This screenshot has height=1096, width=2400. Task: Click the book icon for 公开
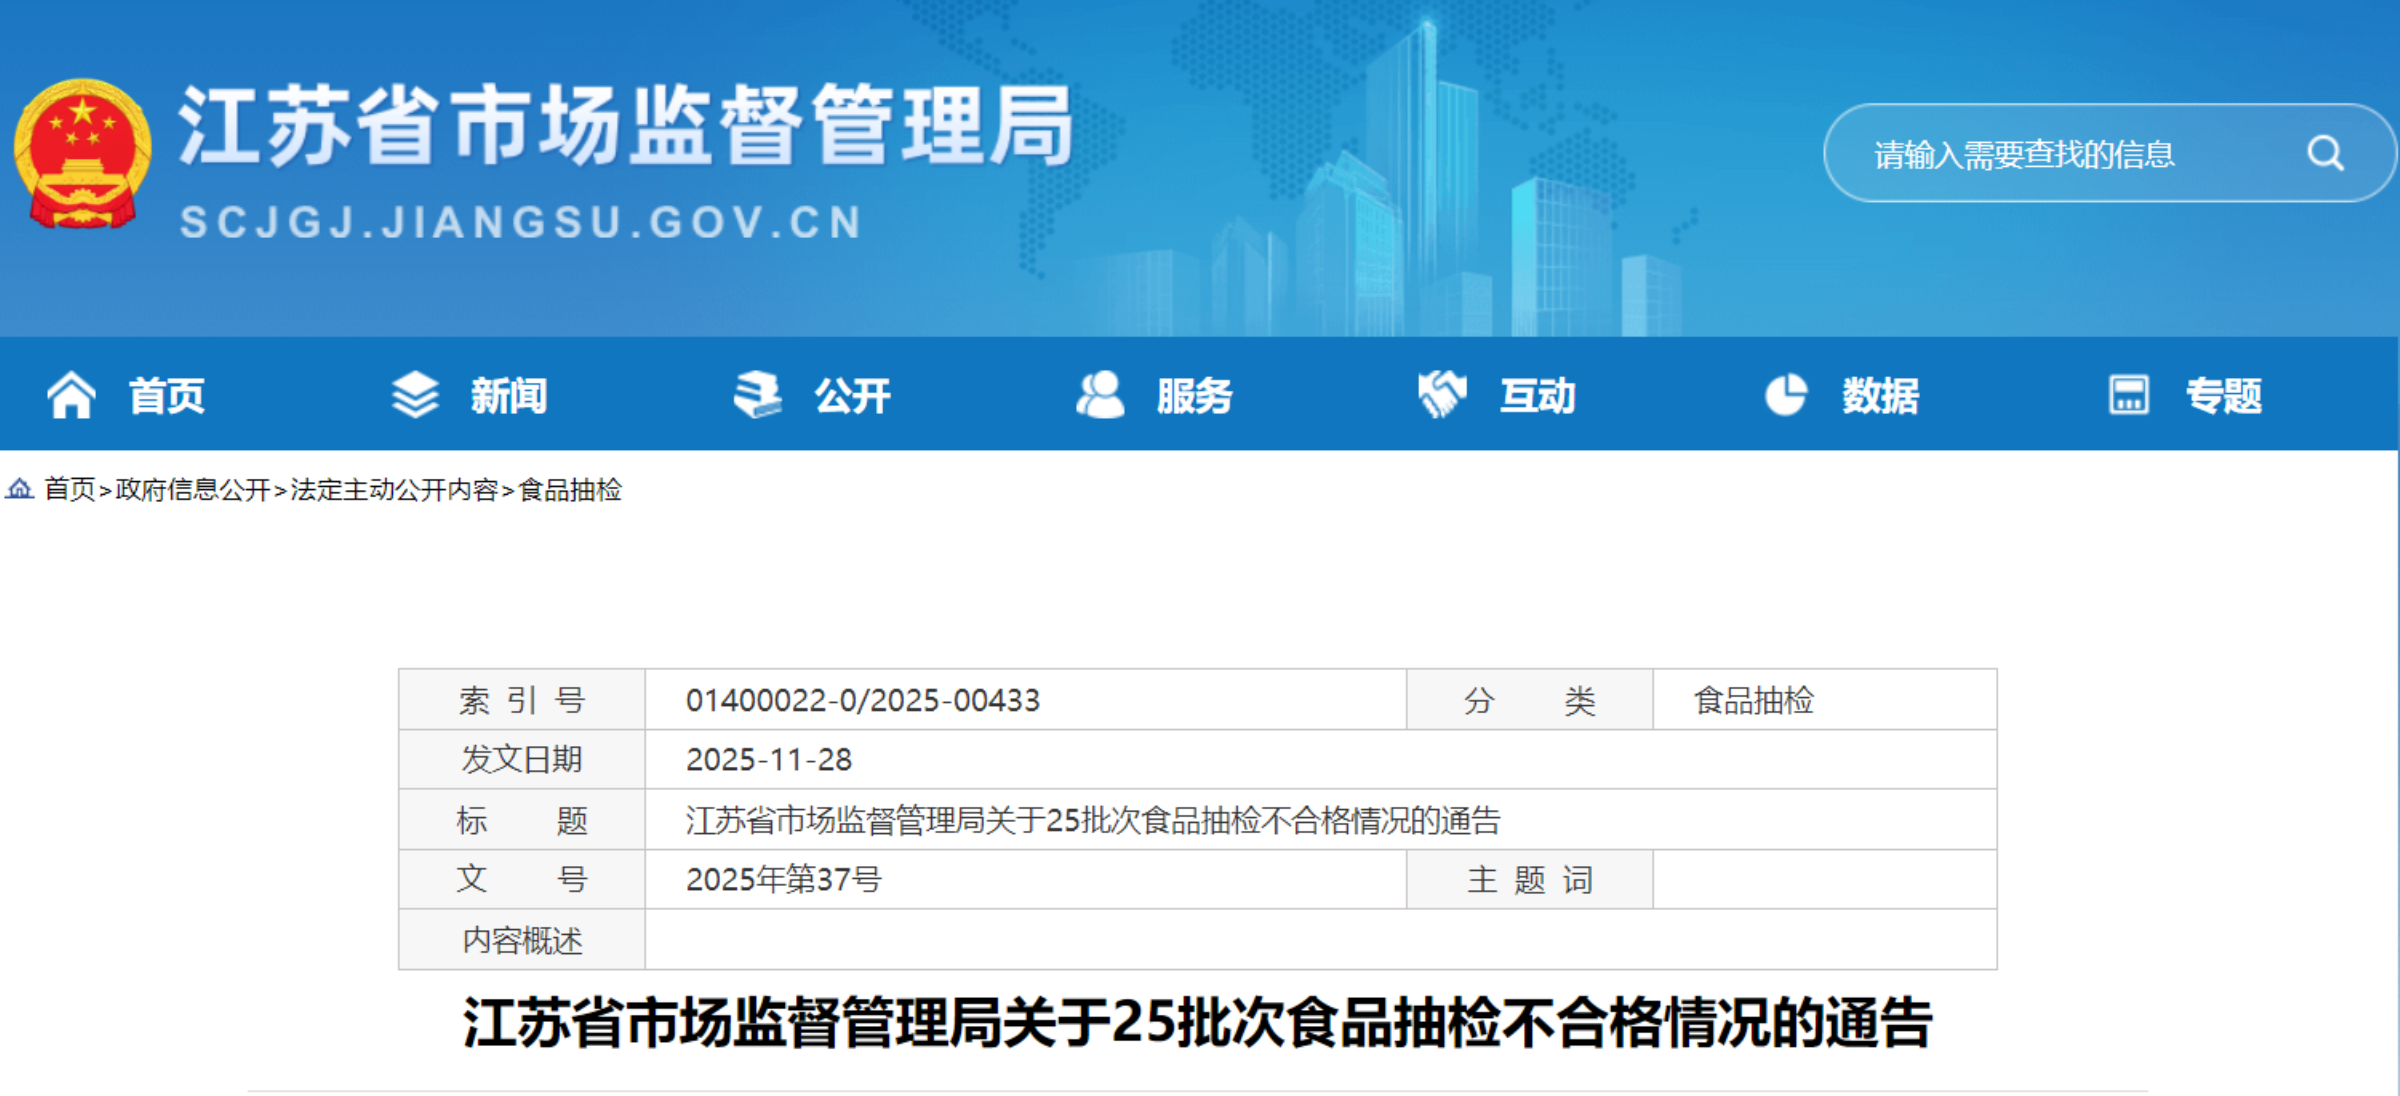click(757, 395)
